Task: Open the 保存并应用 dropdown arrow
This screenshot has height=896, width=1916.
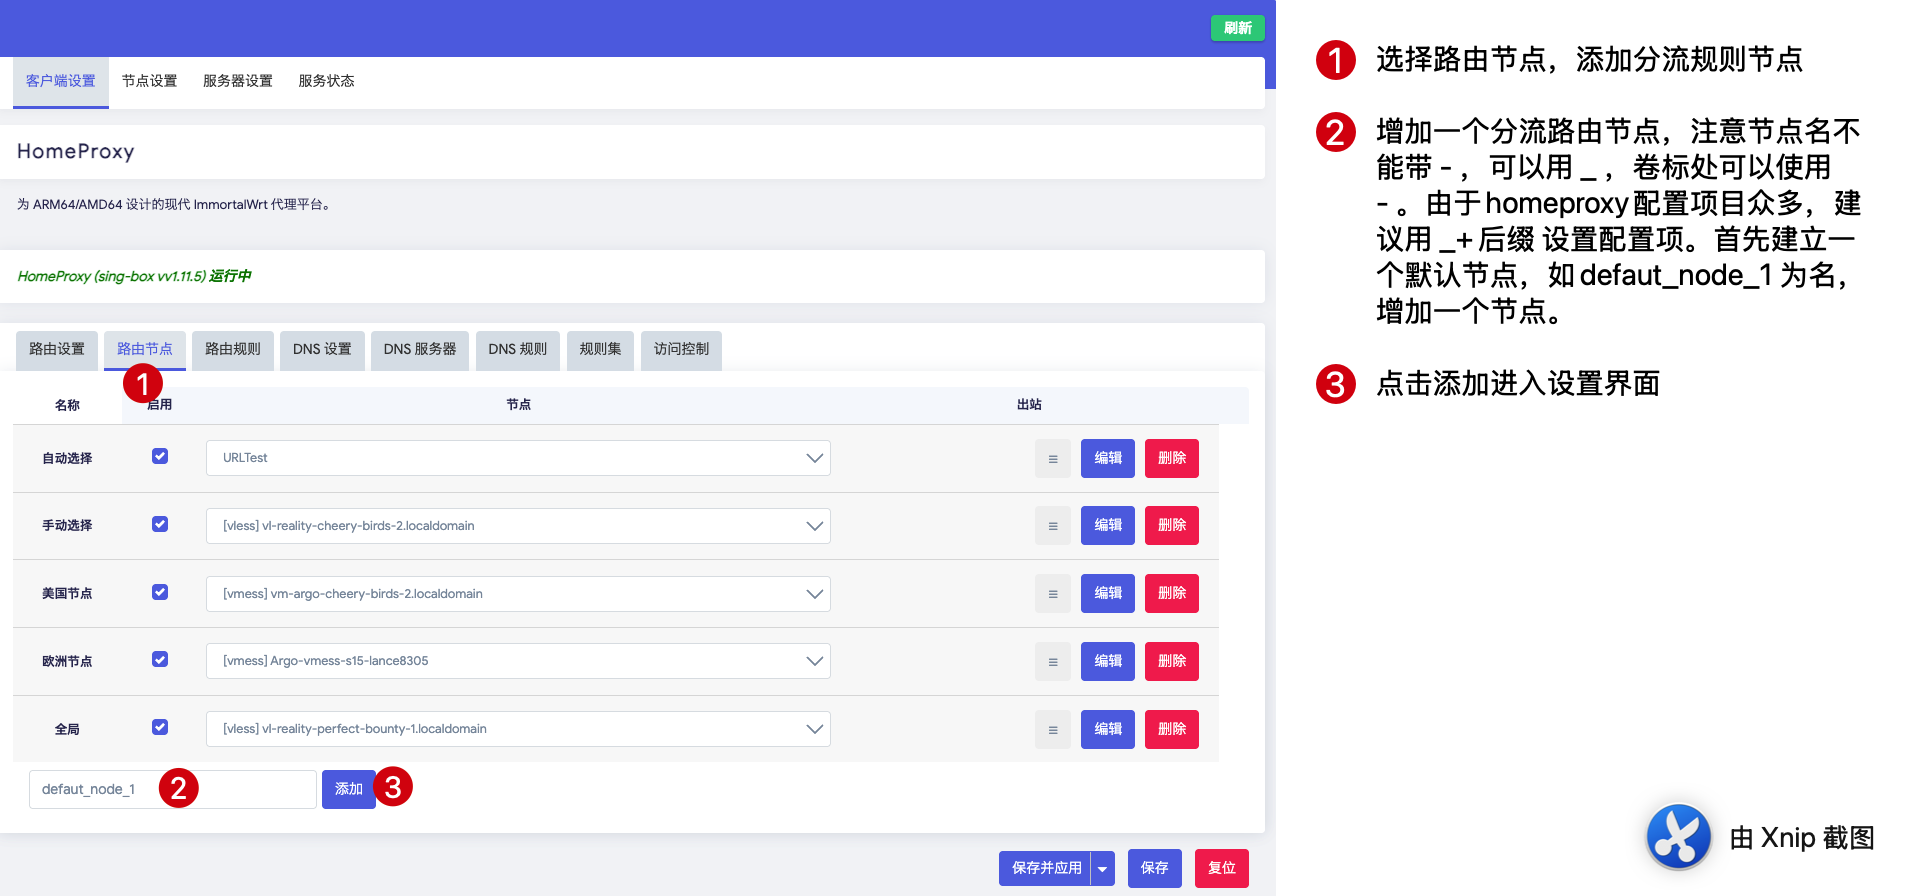Action: [x=1103, y=869]
